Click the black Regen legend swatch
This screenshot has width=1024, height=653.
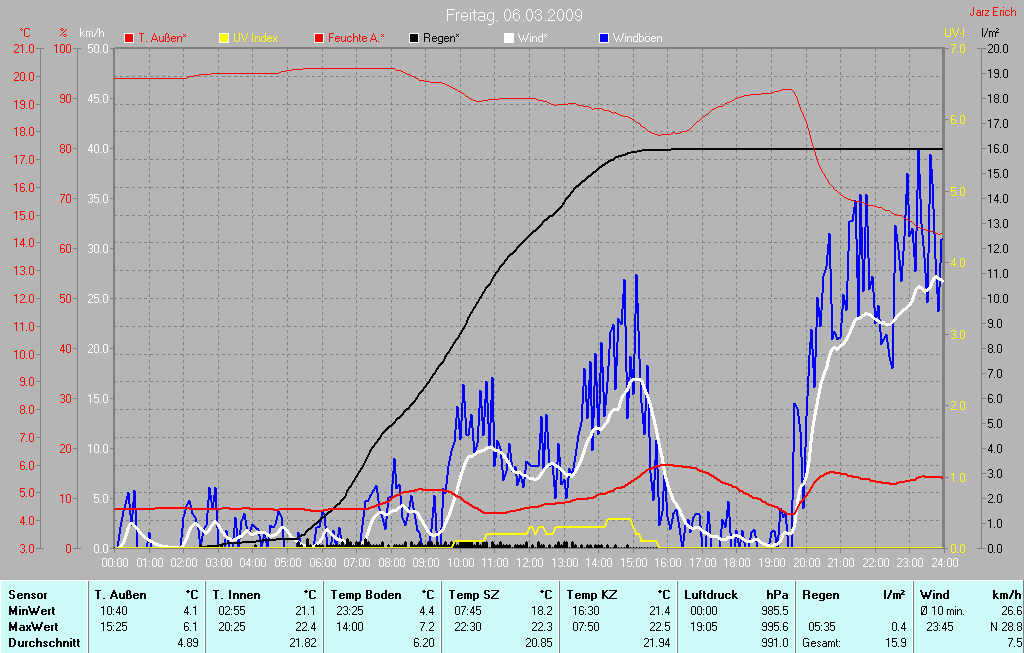click(414, 38)
